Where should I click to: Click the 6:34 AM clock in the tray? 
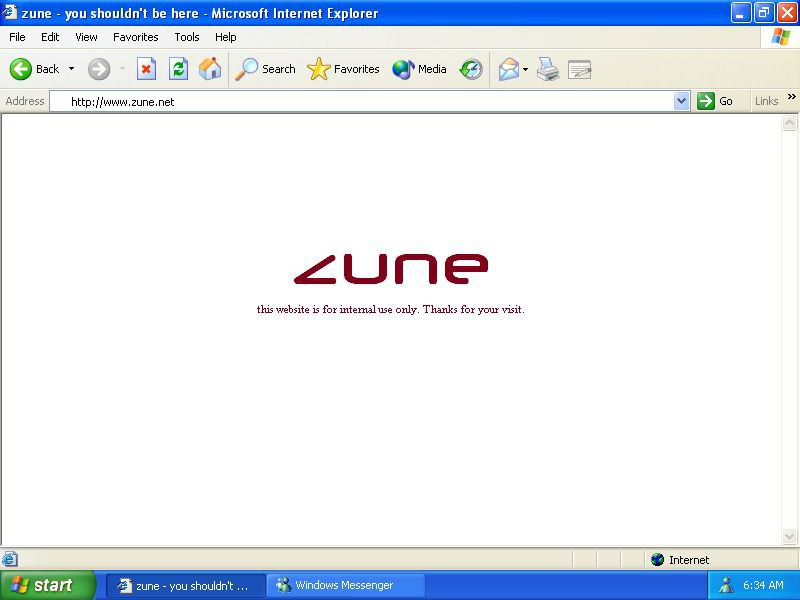point(763,585)
